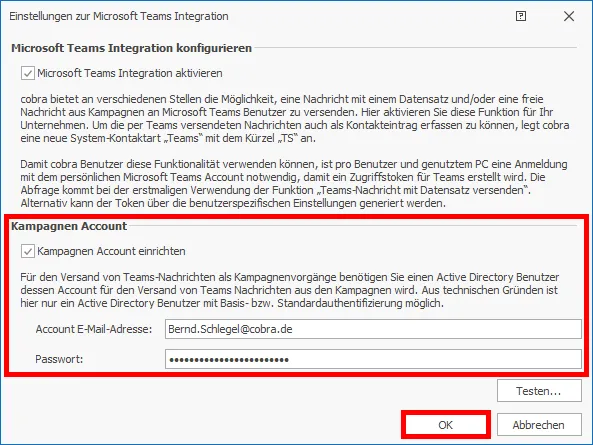The height and width of the screenshot is (445, 593).
Task: Close the Teams Integration settings dialog
Action: coord(569,16)
